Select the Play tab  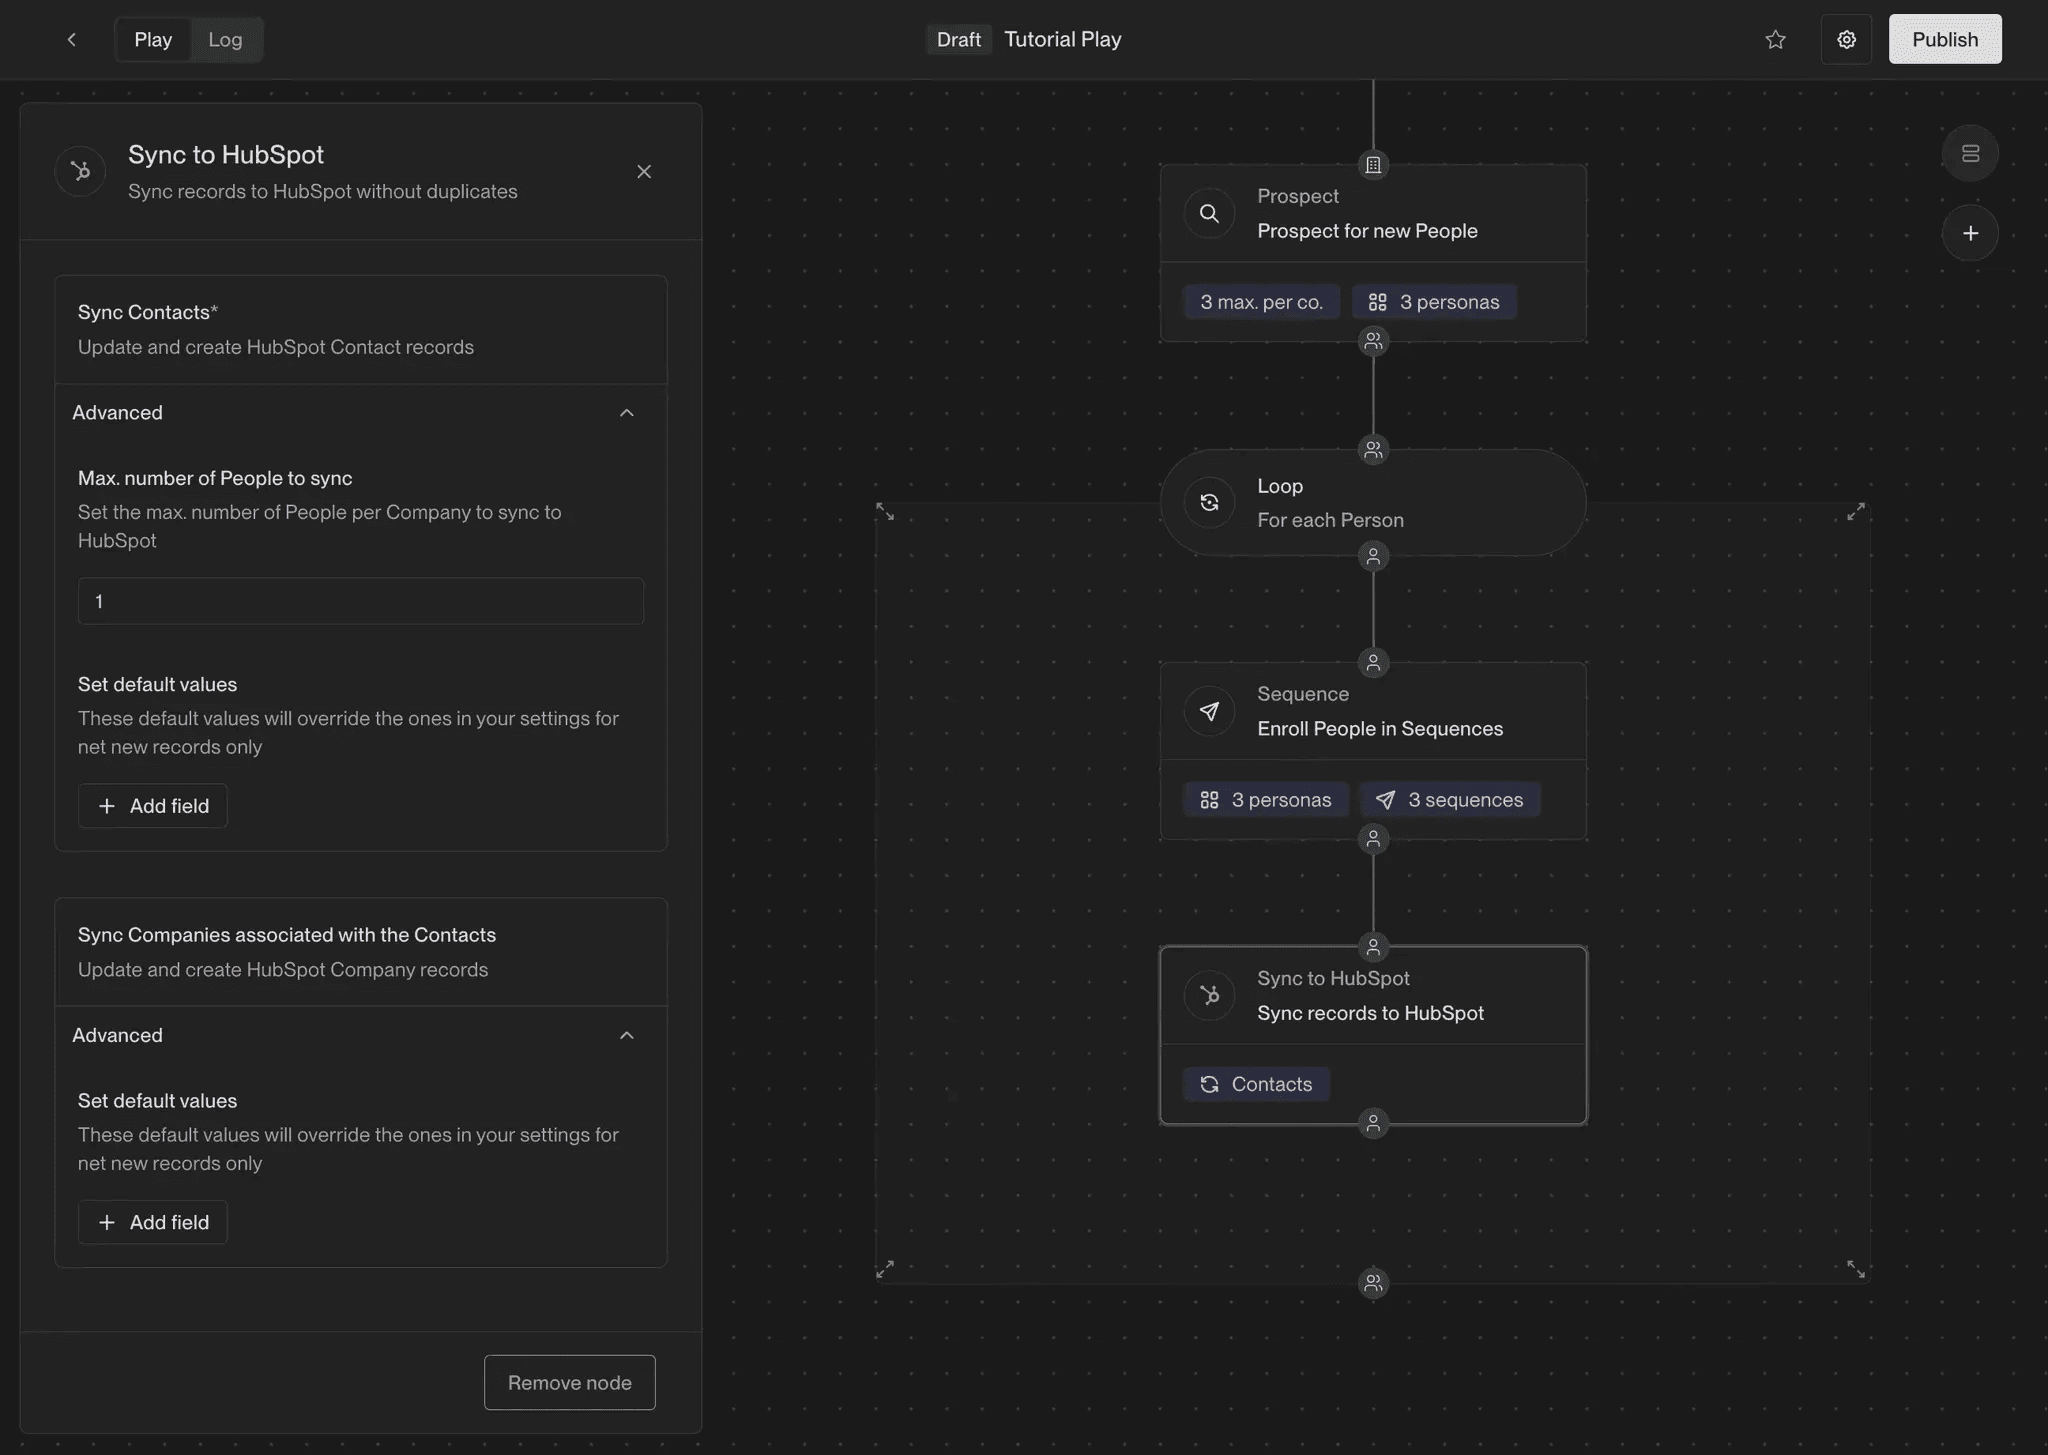[x=153, y=40]
